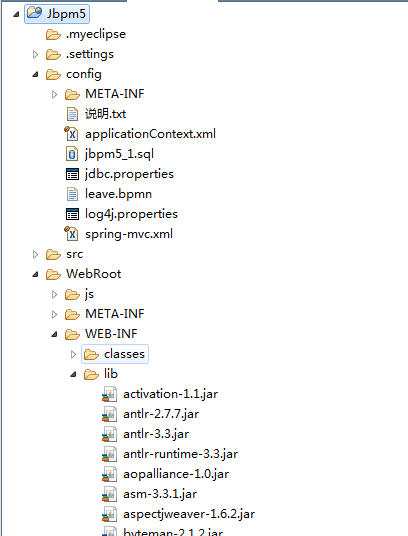The image size is (408, 536).
Task: Click the src folder icon
Action: click(53, 254)
